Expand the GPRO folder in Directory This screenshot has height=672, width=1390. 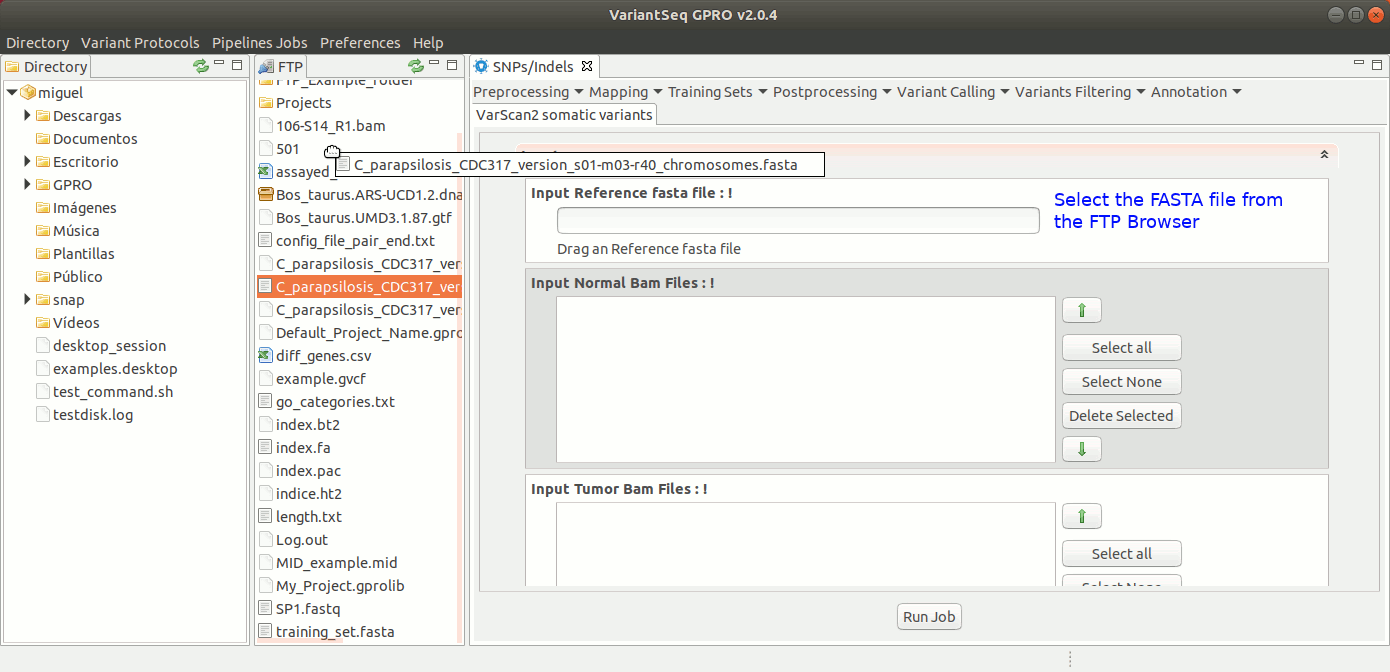pyautogui.click(x=28, y=185)
